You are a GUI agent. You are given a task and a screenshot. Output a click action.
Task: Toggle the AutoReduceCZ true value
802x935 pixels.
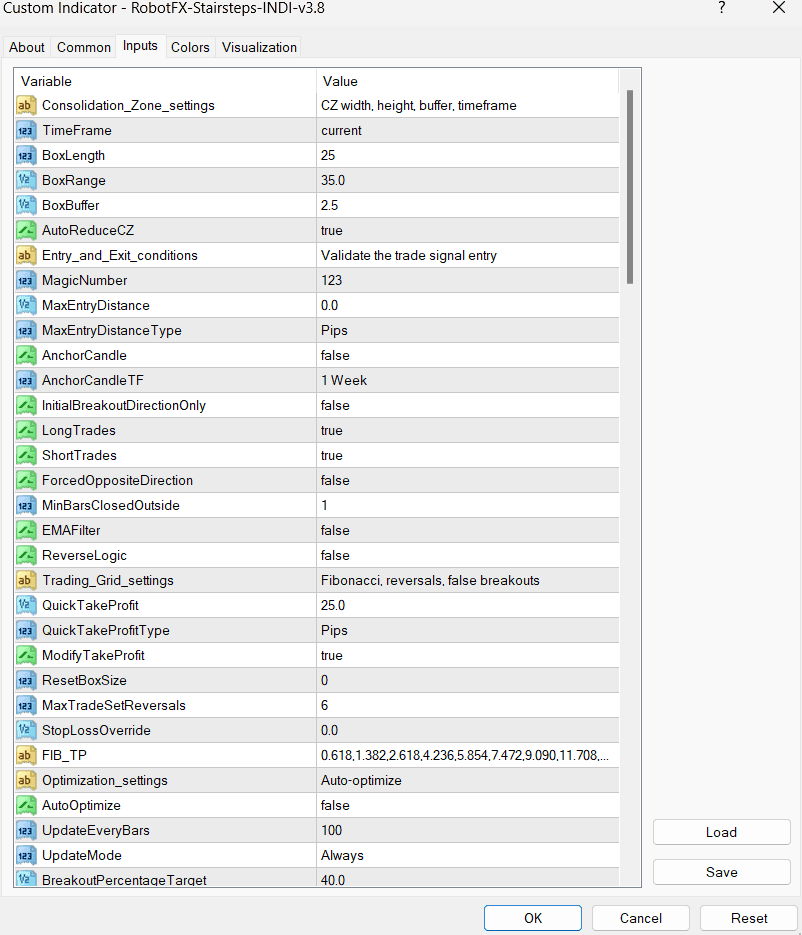click(468, 230)
